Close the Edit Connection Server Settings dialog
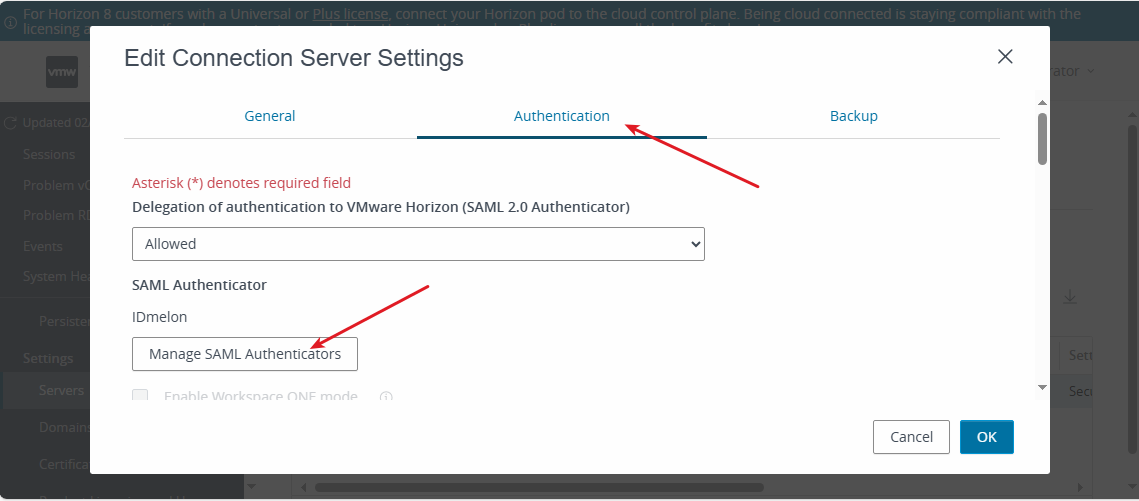 (1005, 57)
